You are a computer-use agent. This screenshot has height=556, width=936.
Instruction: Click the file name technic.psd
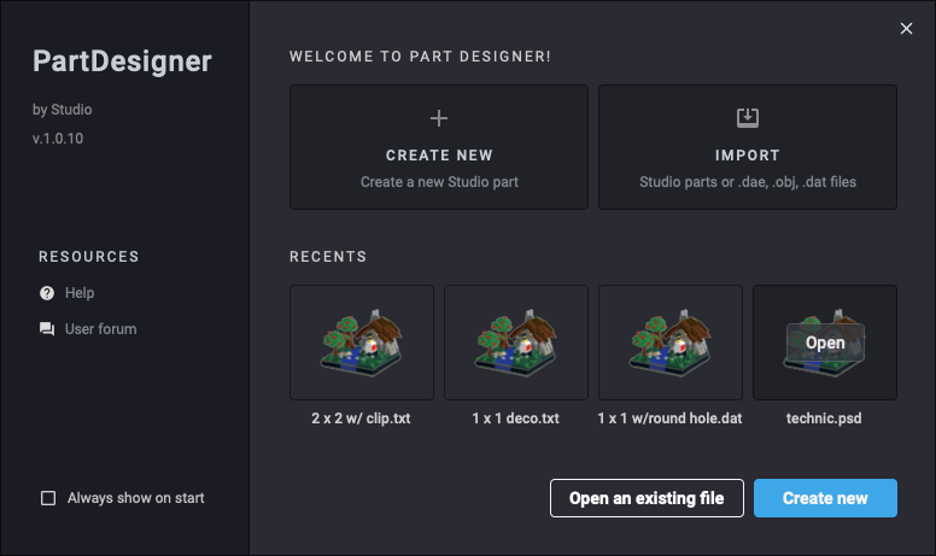click(824, 419)
